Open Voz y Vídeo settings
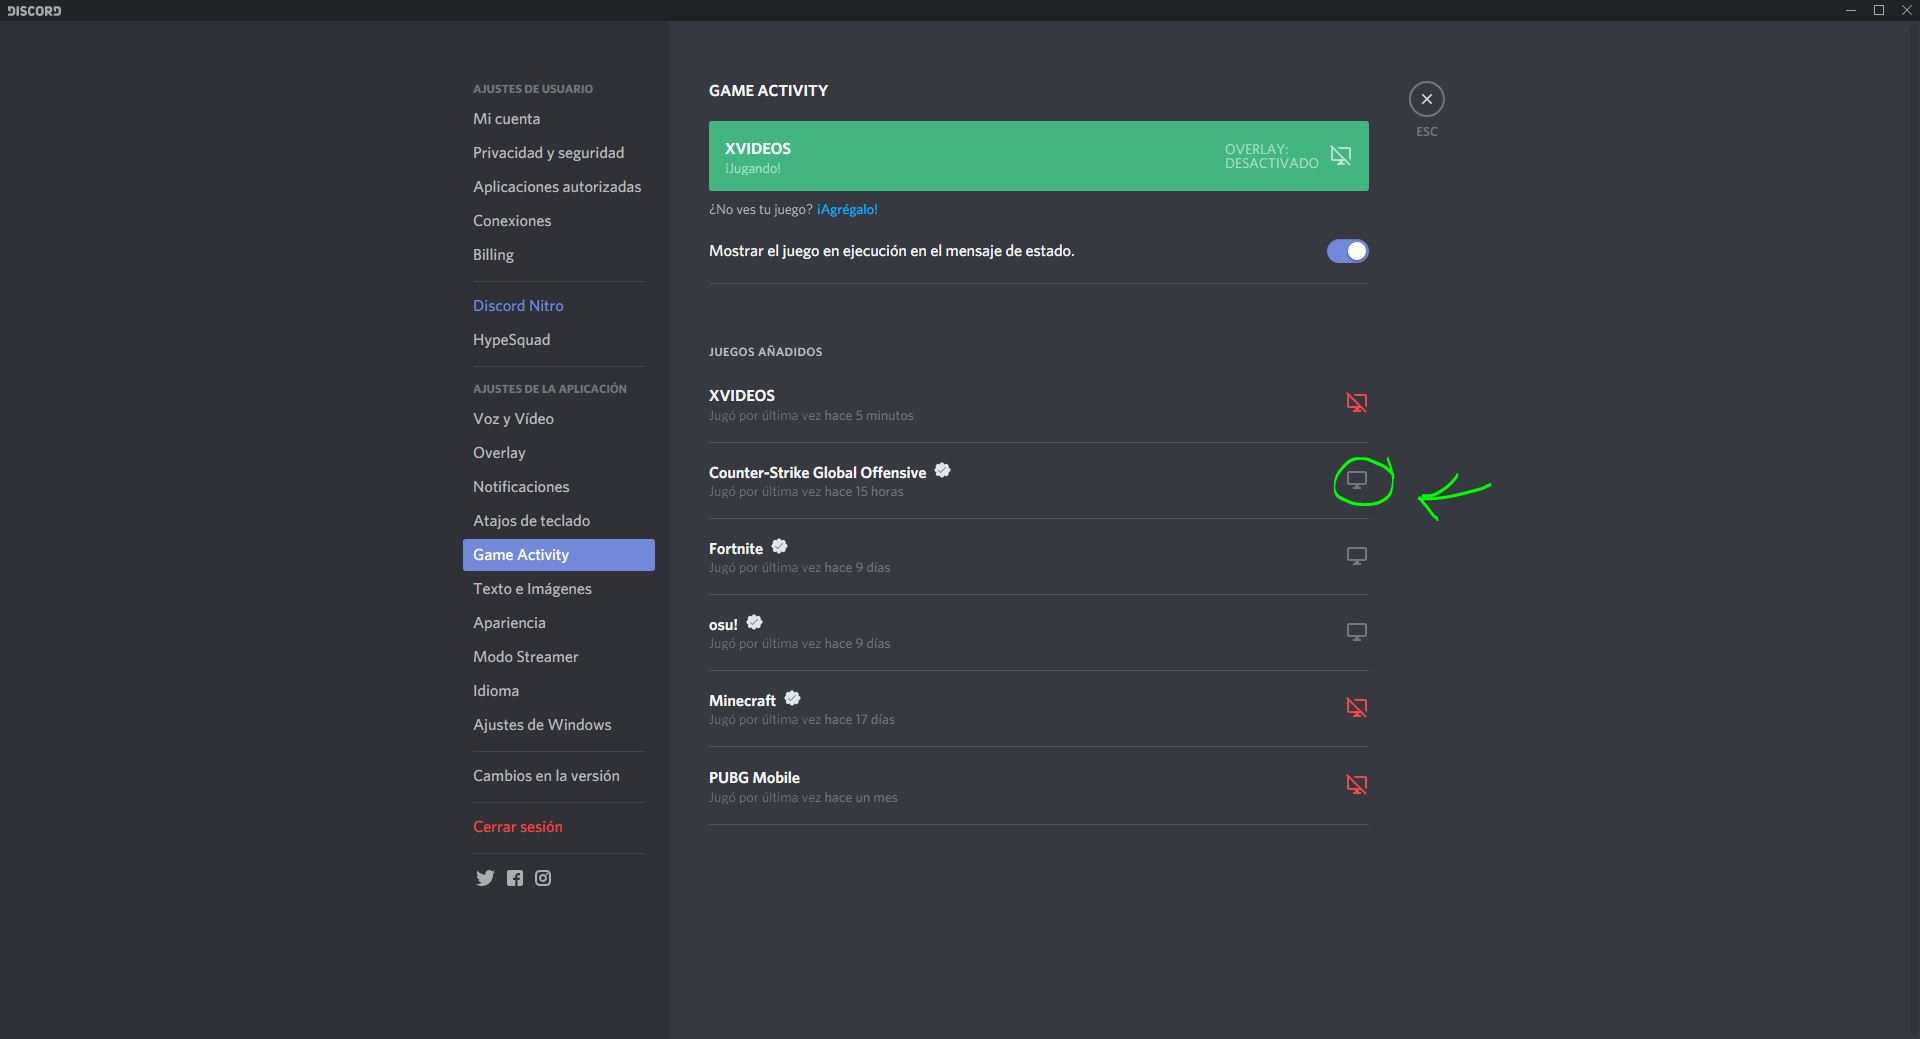The image size is (1920, 1039). [x=513, y=419]
